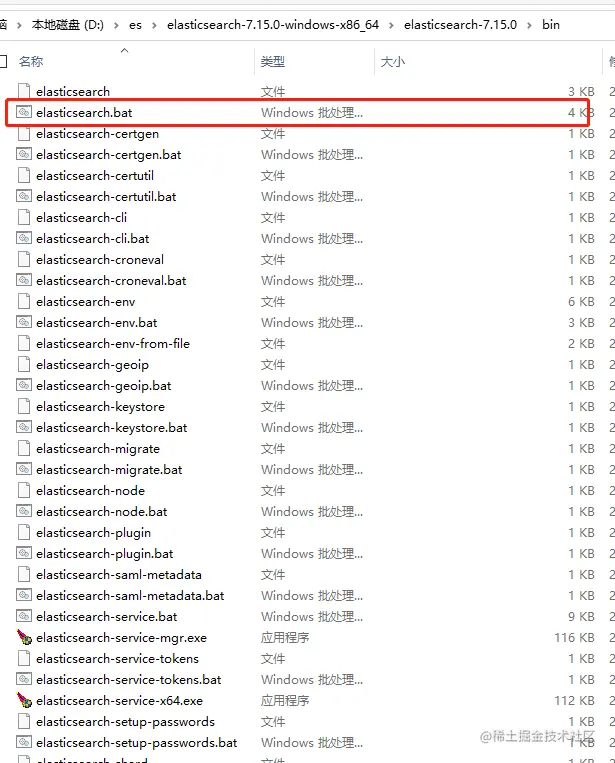Toggle the select-all checkbox in header

[3, 61]
